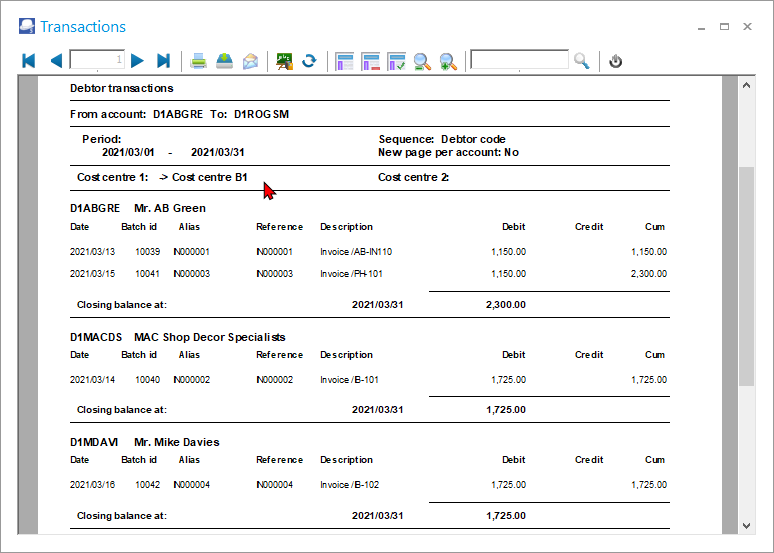Refresh the transactions report

click(x=309, y=61)
